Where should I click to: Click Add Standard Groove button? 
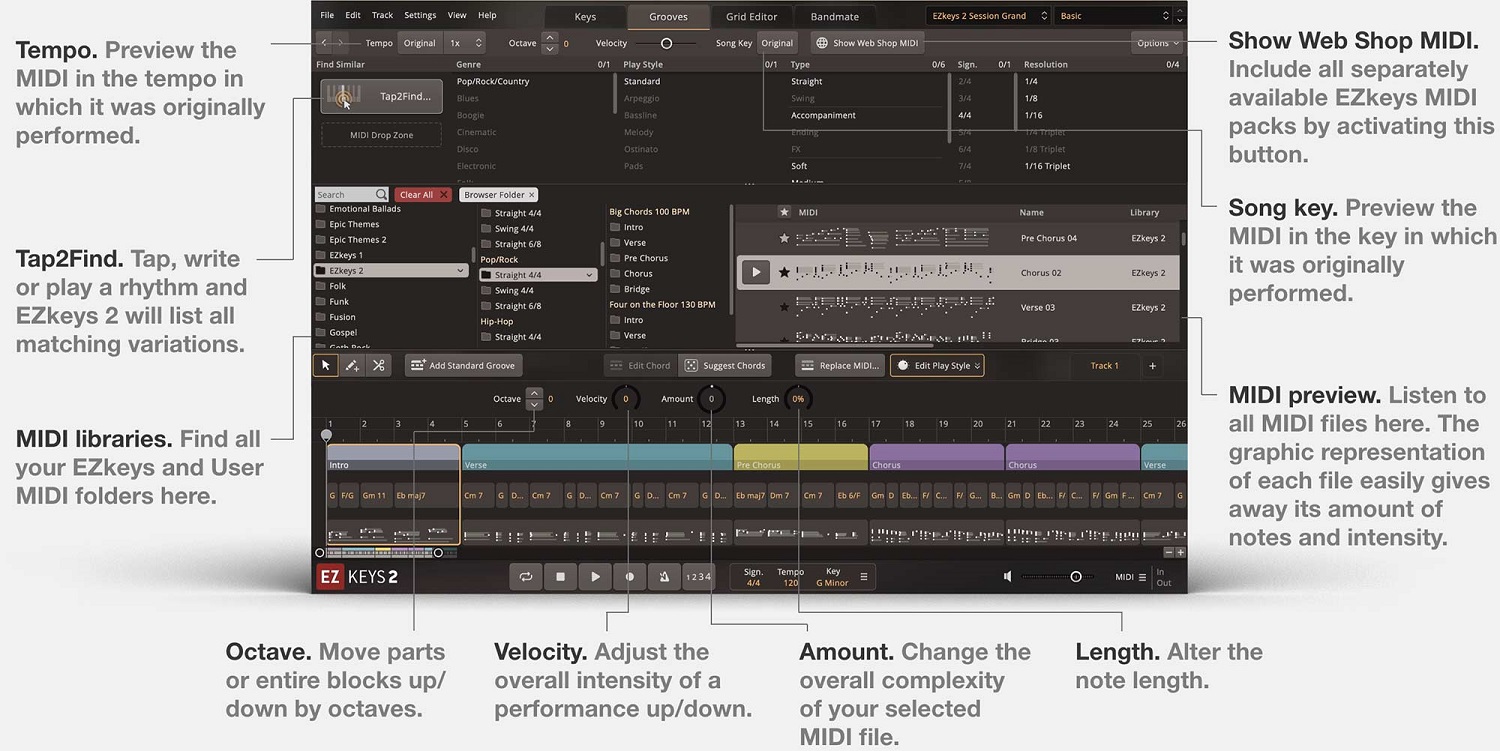point(464,366)
